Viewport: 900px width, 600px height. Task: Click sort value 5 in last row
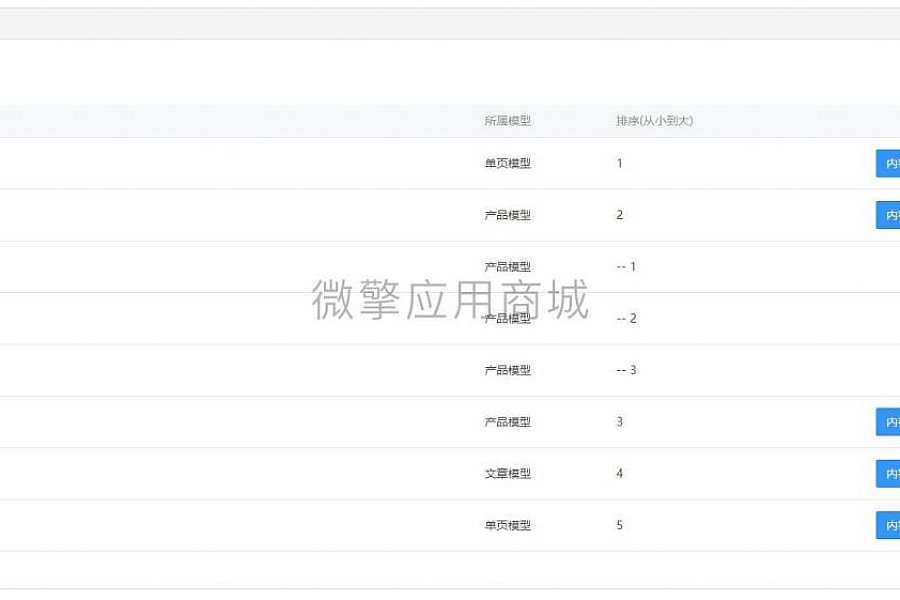point(619,525)
